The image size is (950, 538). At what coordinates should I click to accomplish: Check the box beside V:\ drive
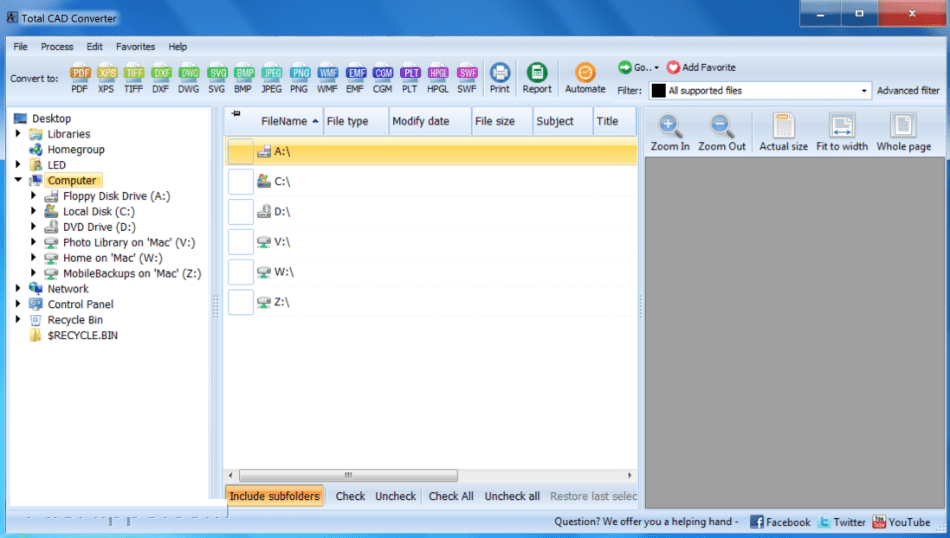(240, 242)
